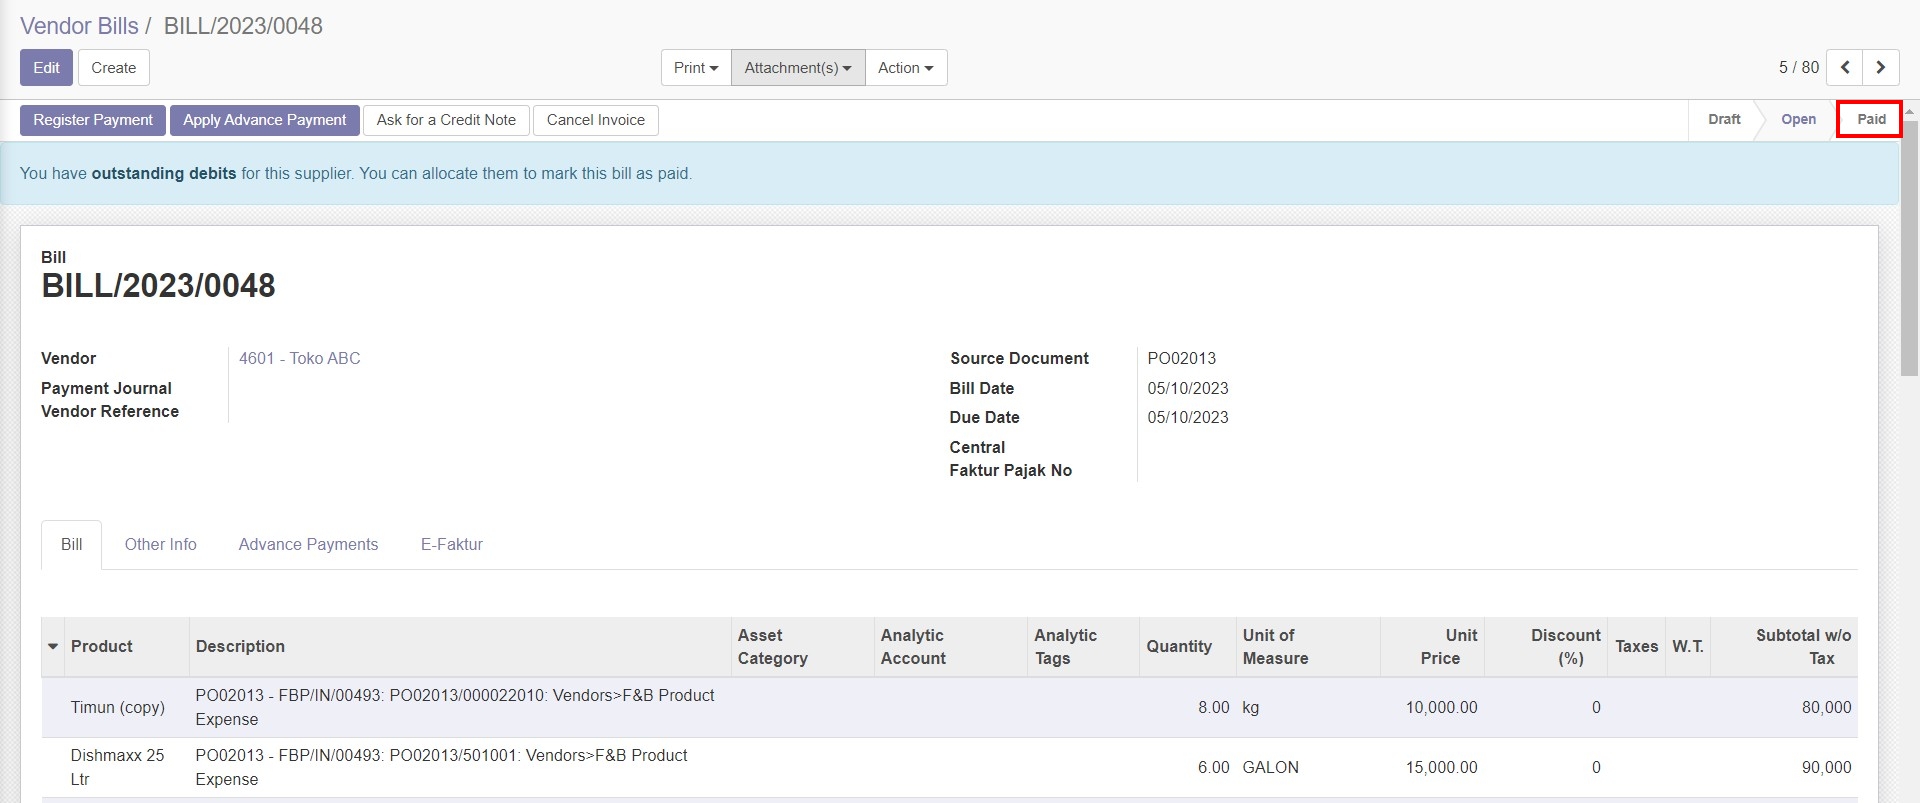This screenshot has height=803, width=1920.
Task: Click the Edit button
Action: tap(47, 68)
